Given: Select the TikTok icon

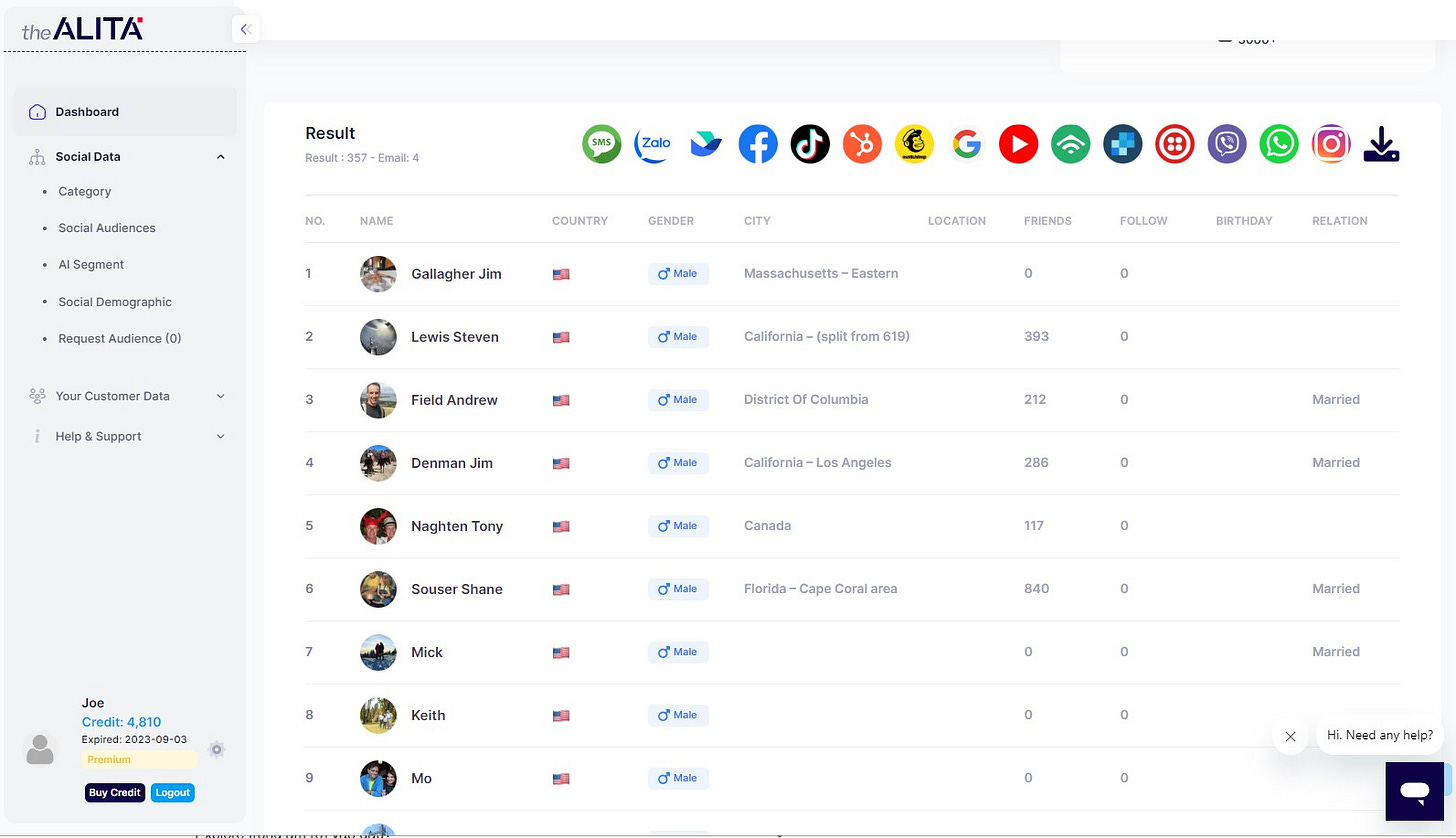Looking at the screenshot, I should point(810,145).
